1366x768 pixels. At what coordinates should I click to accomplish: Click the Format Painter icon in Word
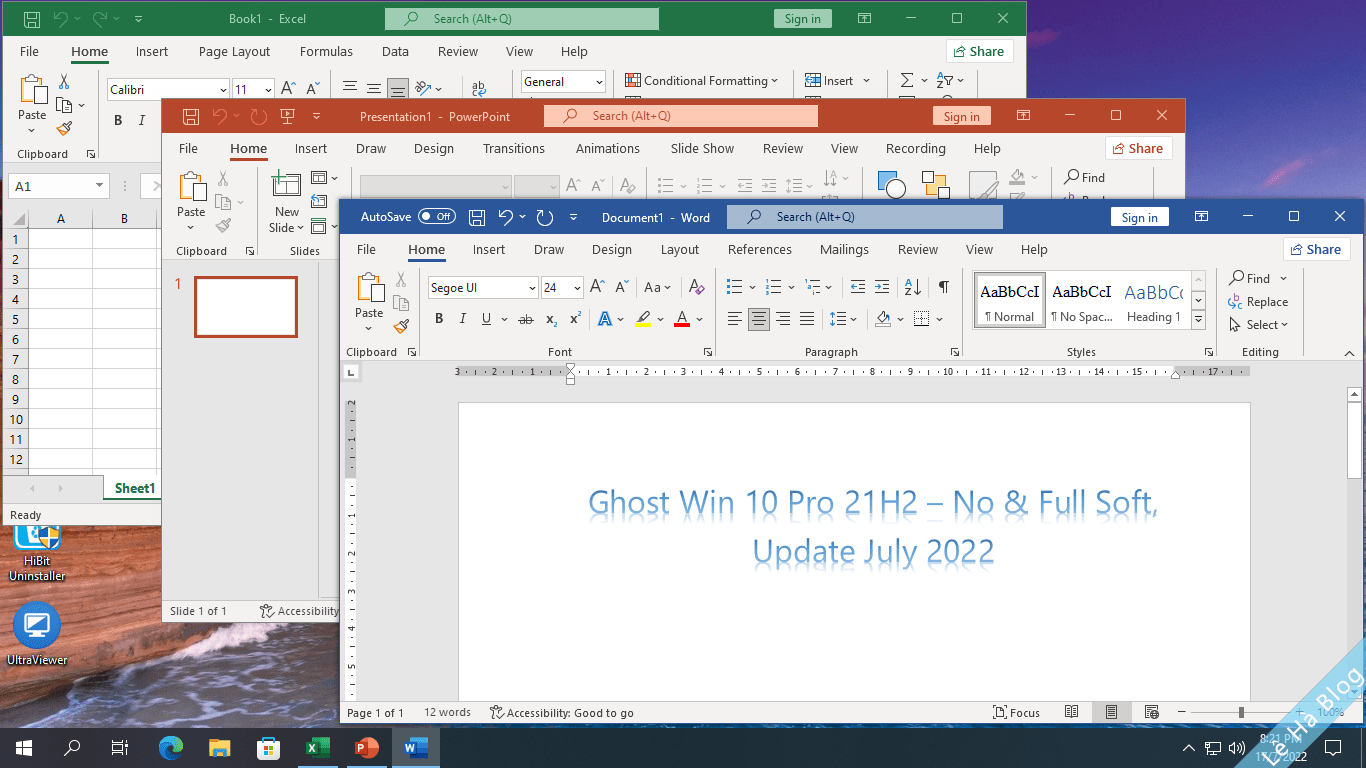tap(402, 326)
